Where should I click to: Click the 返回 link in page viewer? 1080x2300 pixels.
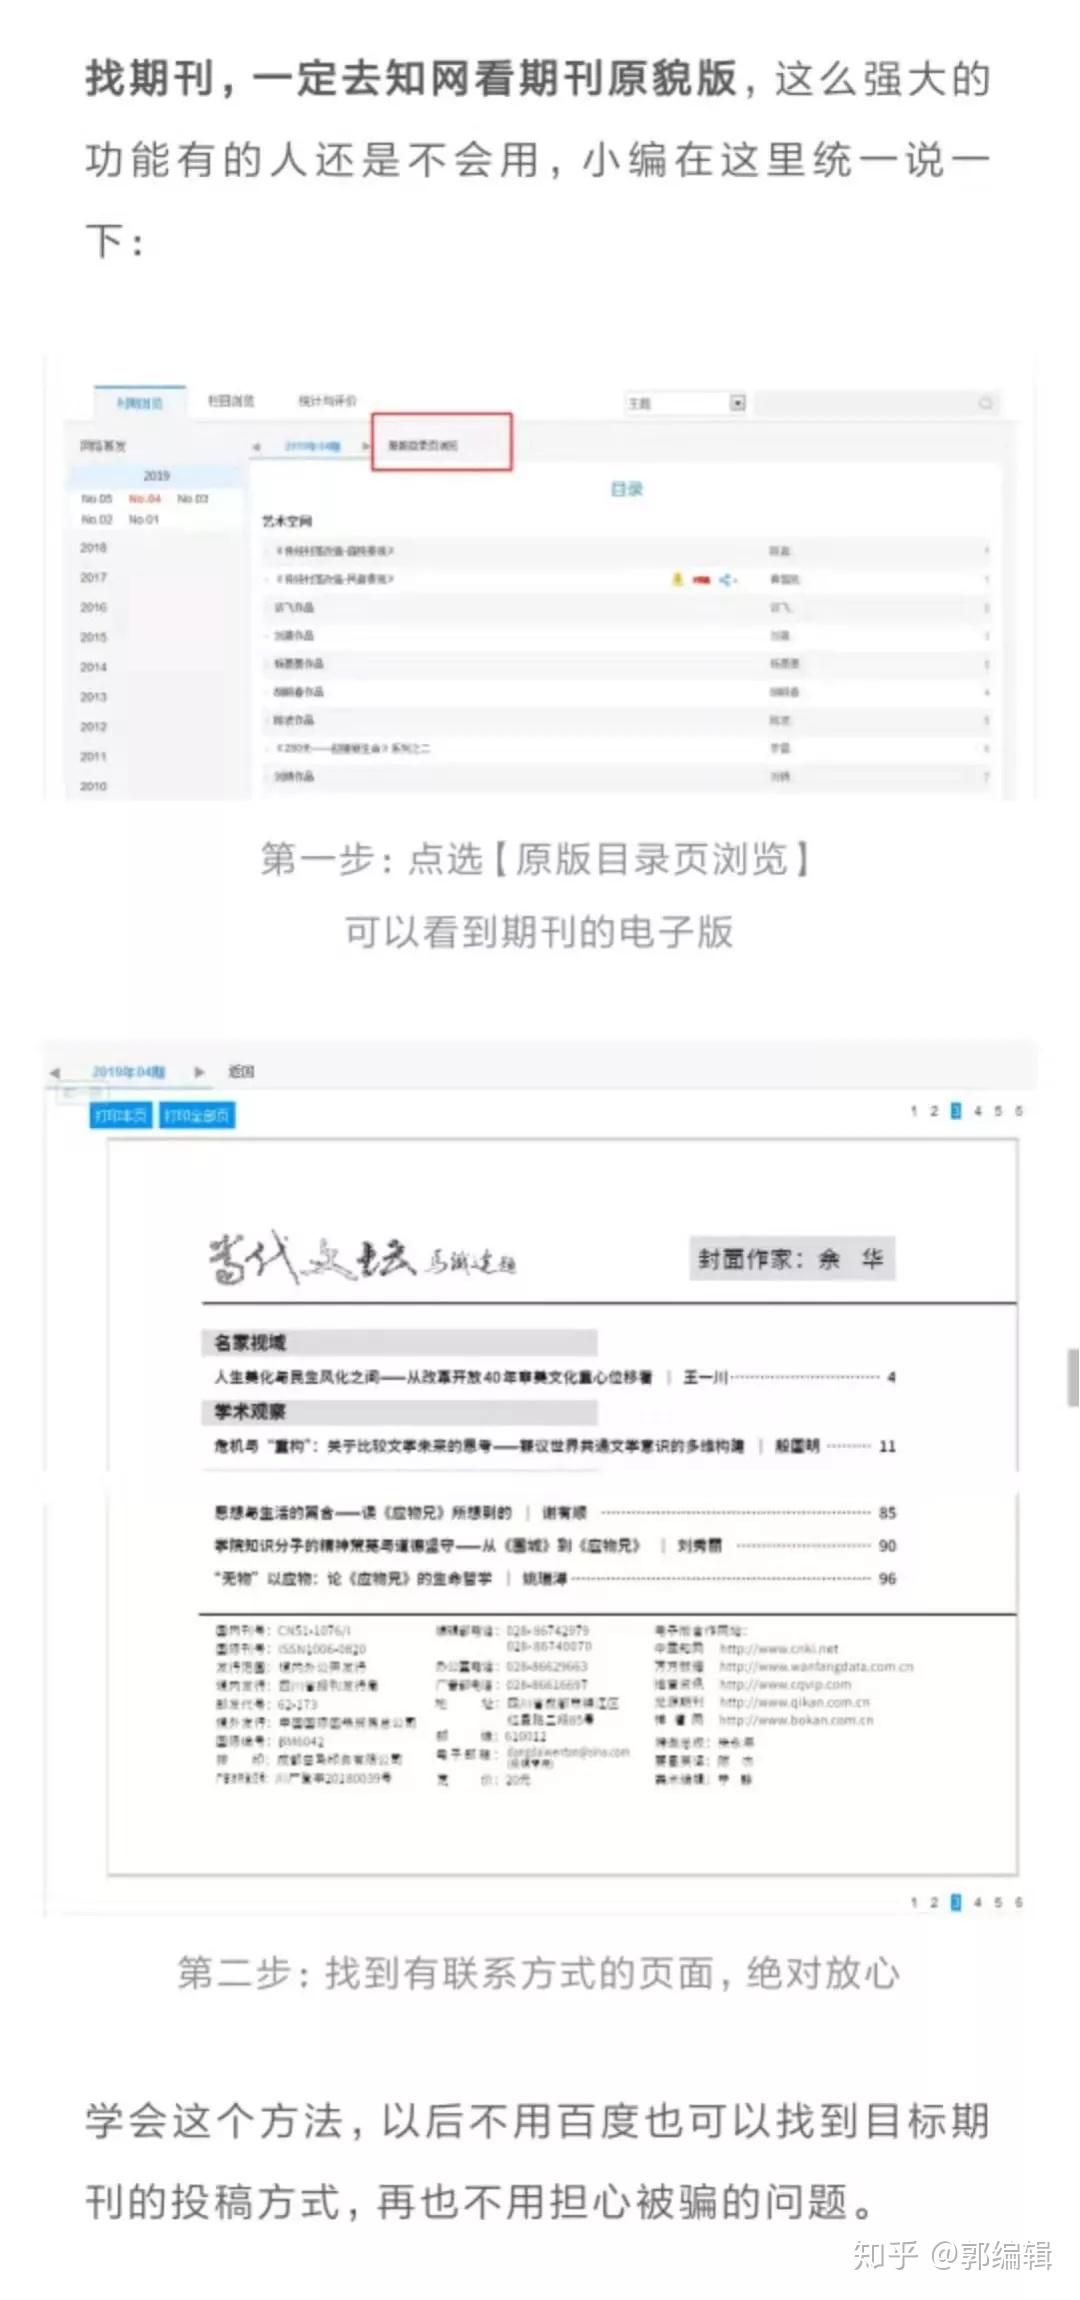241,1072
